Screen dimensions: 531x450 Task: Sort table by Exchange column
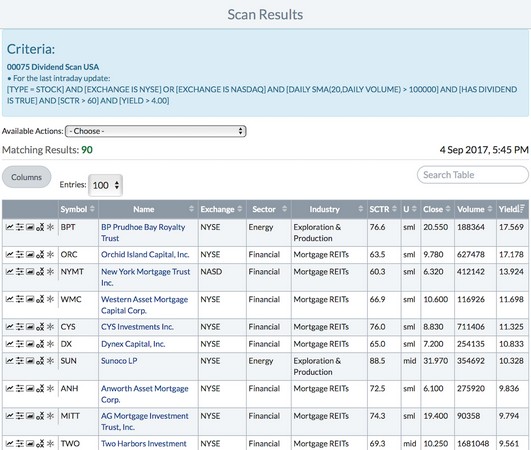[x=221, y=210]
